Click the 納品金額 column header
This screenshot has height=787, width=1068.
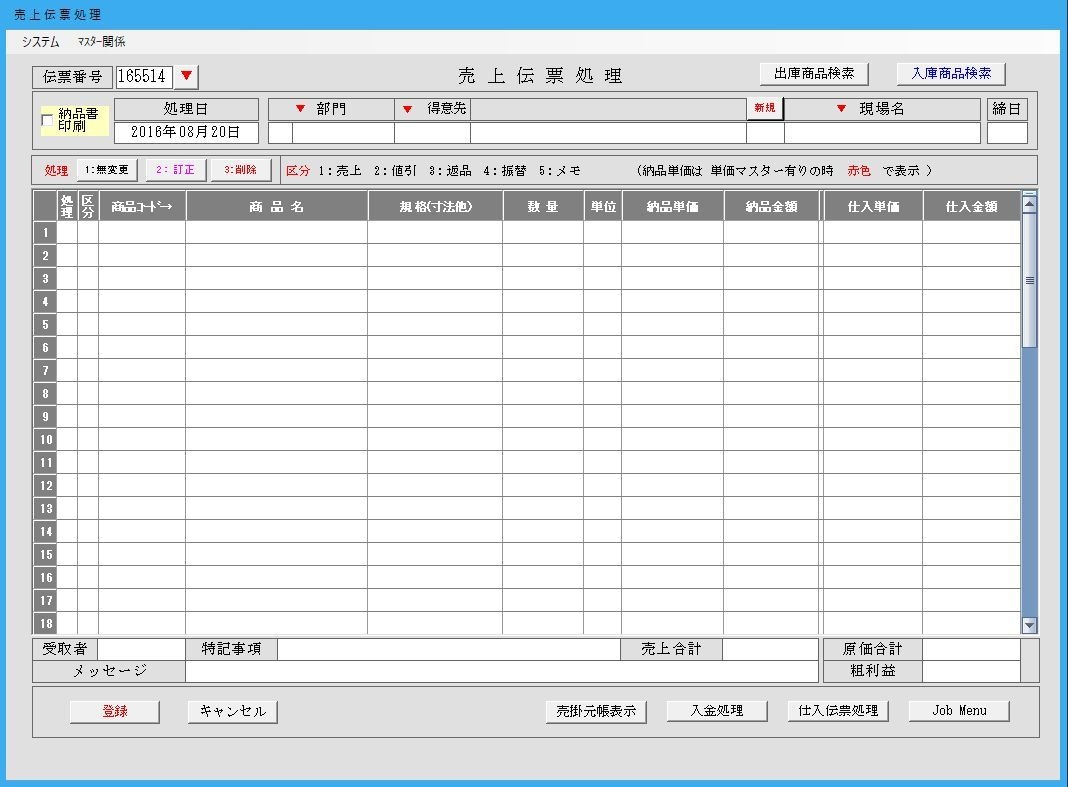pyautogui.click(x=771, y=206)
